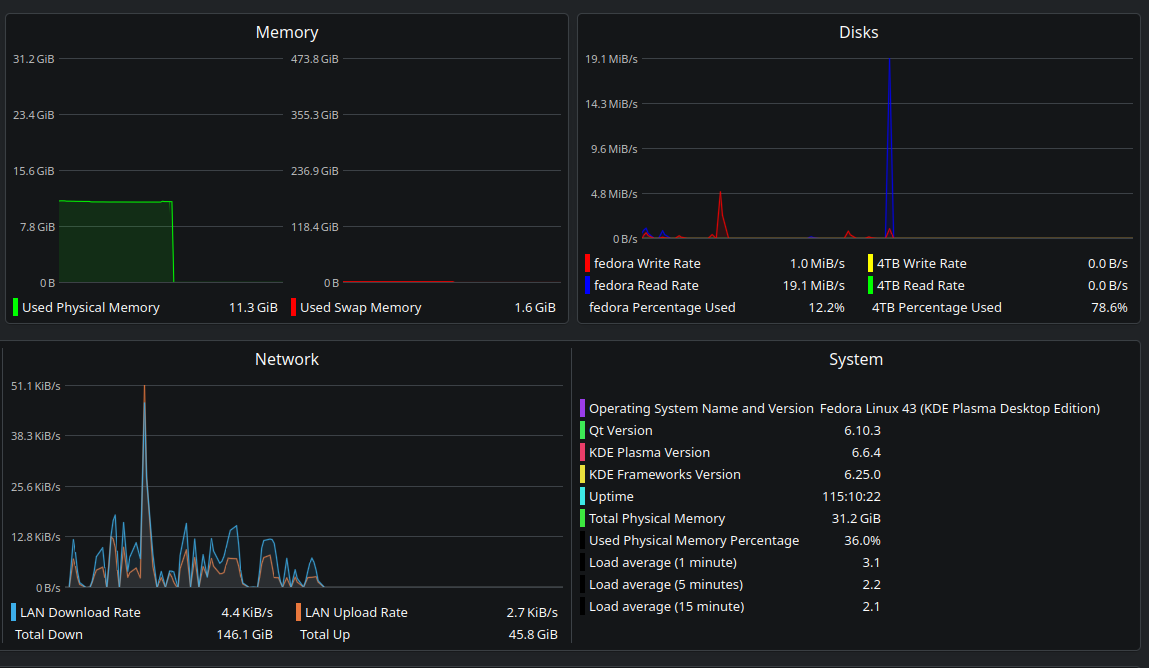Click the 146.1 GiB total down value

coord(245,634)
